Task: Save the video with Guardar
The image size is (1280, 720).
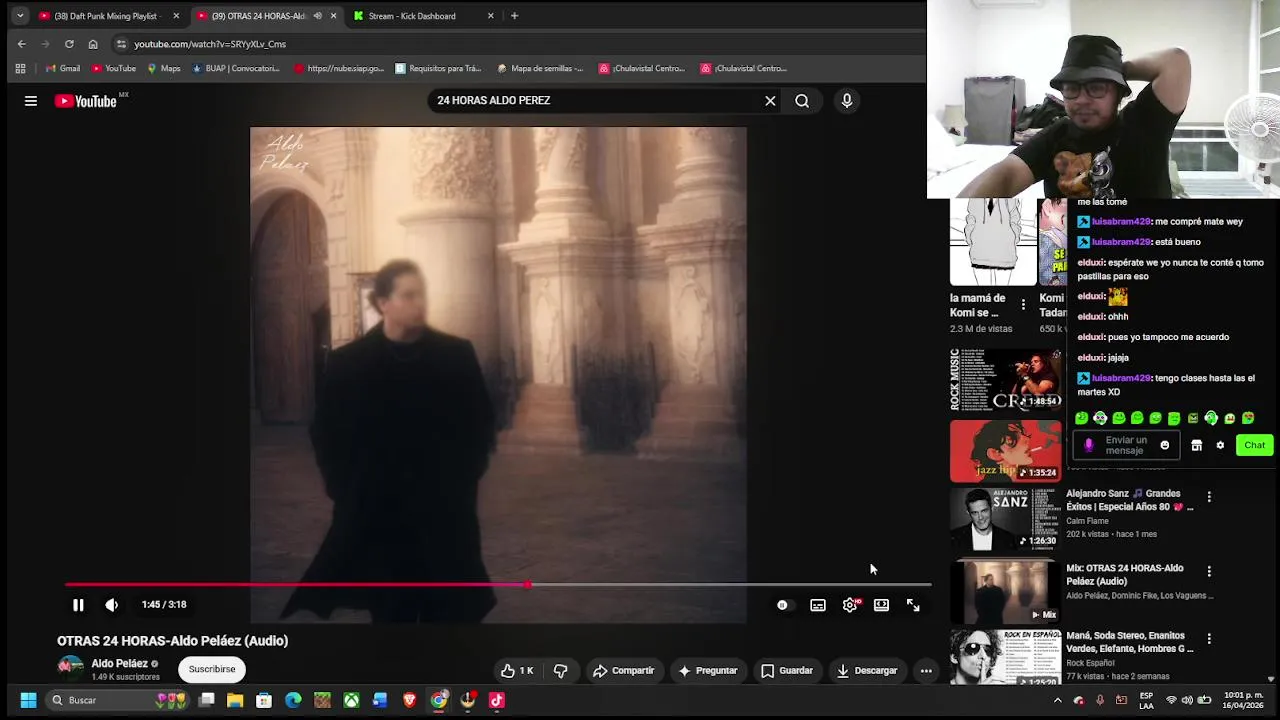Action: click(x=787, y=670)
